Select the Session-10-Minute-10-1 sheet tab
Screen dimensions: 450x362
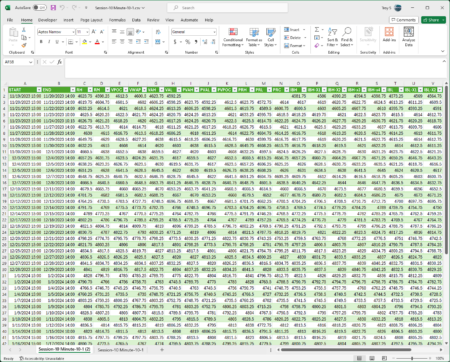click(121, 350)
